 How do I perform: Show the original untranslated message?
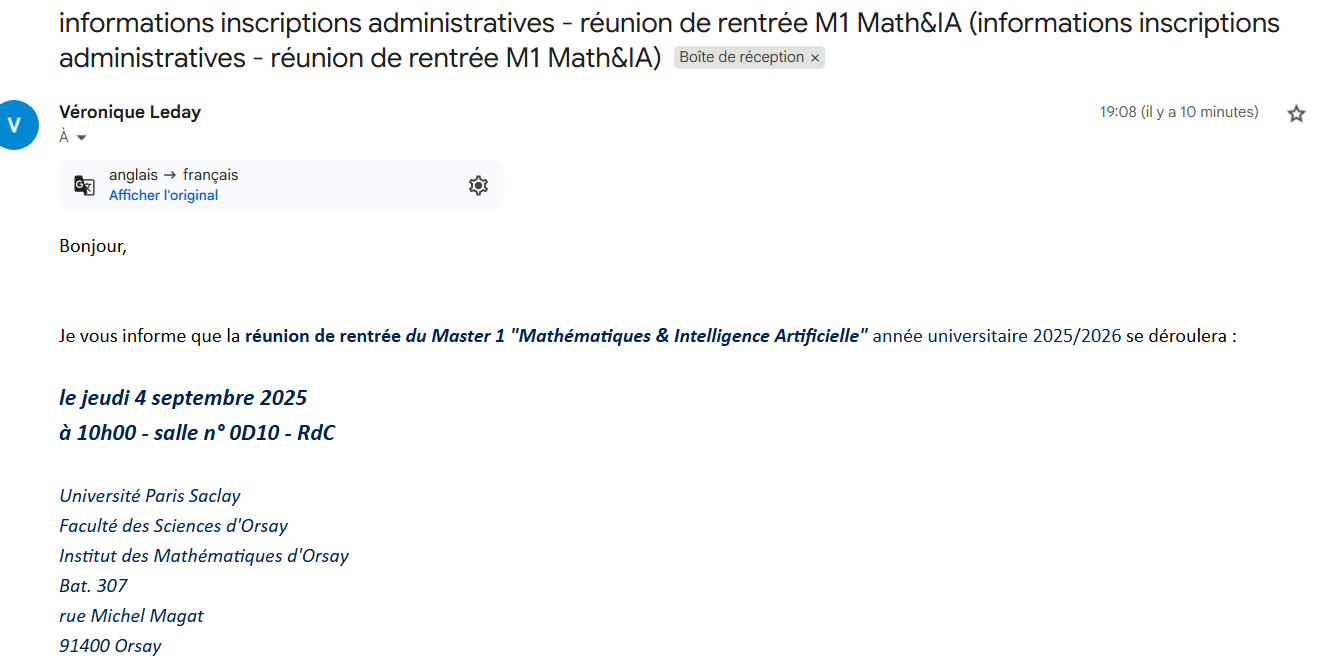163,195
